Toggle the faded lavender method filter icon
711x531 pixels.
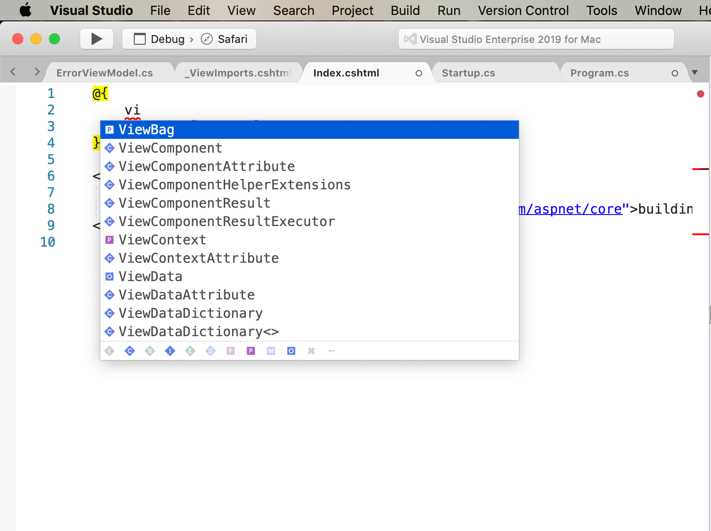[271, 351]
